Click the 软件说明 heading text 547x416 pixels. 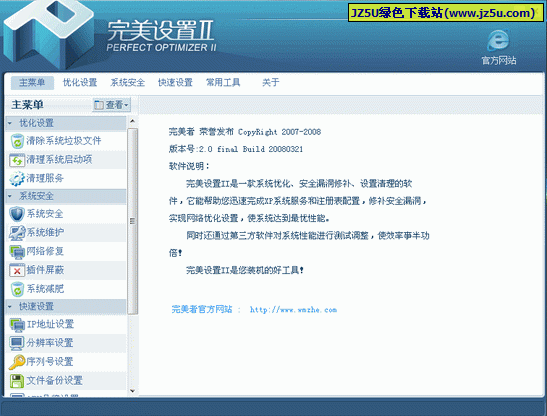(x=189, y=166)
